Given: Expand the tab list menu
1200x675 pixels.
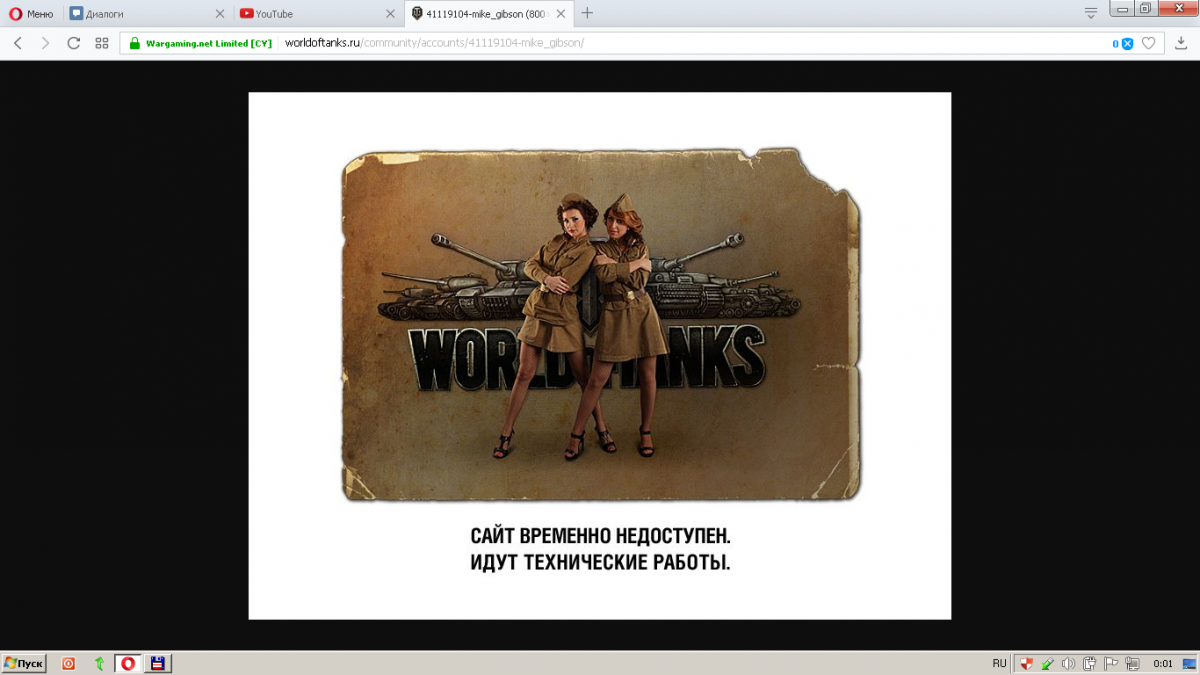Looking at the screenshot, I should (1091, 13).
